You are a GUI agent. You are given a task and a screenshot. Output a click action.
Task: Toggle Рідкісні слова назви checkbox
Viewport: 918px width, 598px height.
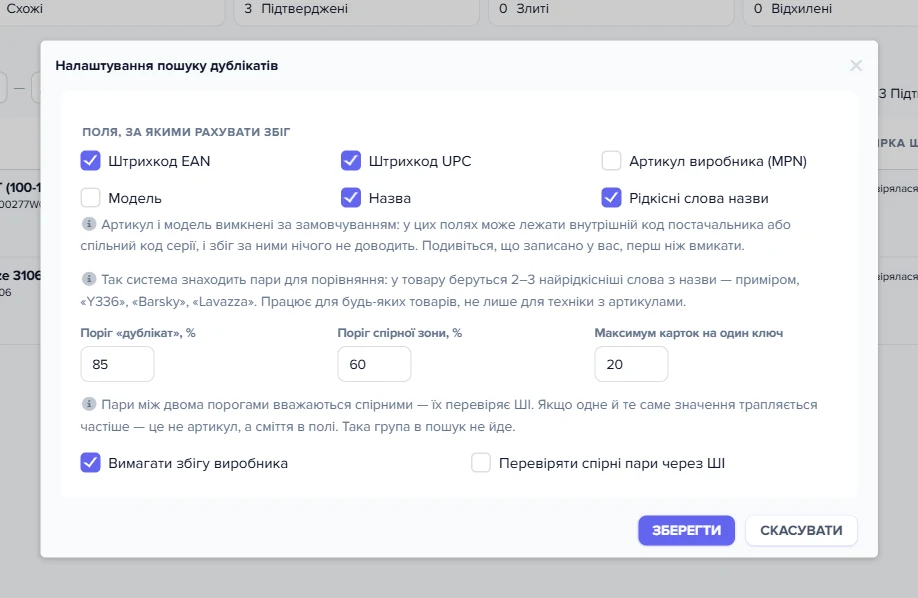[x=611, y=198]
